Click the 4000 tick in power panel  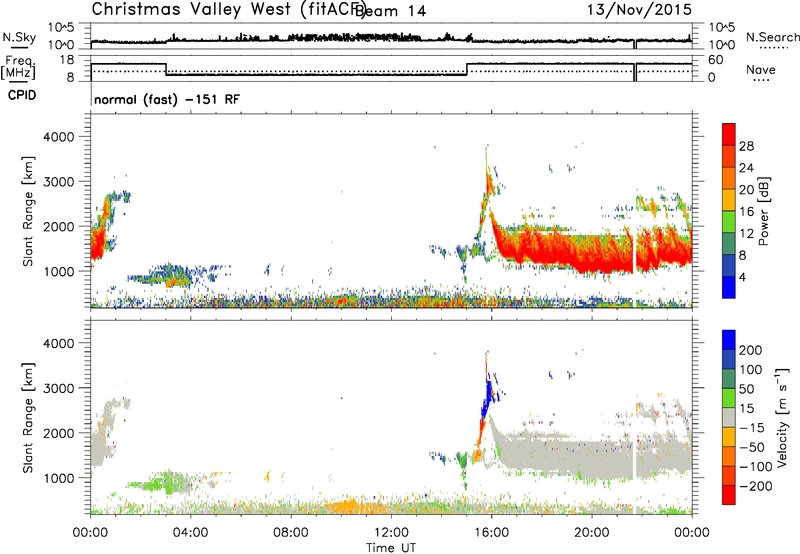(x=59, y=137)
